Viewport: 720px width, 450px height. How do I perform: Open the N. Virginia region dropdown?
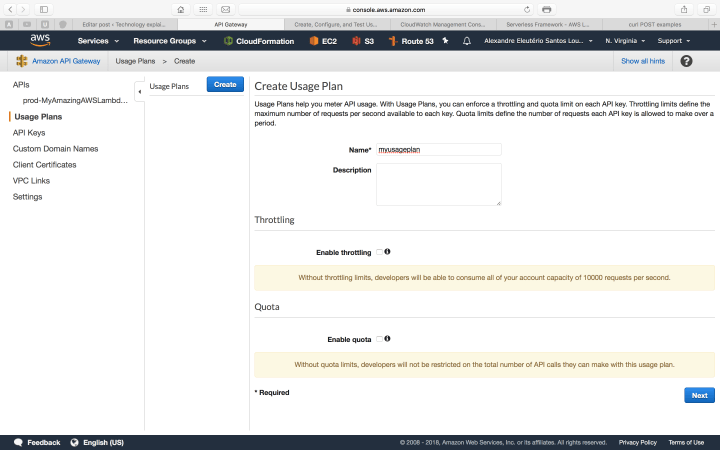tap(625, 41)
